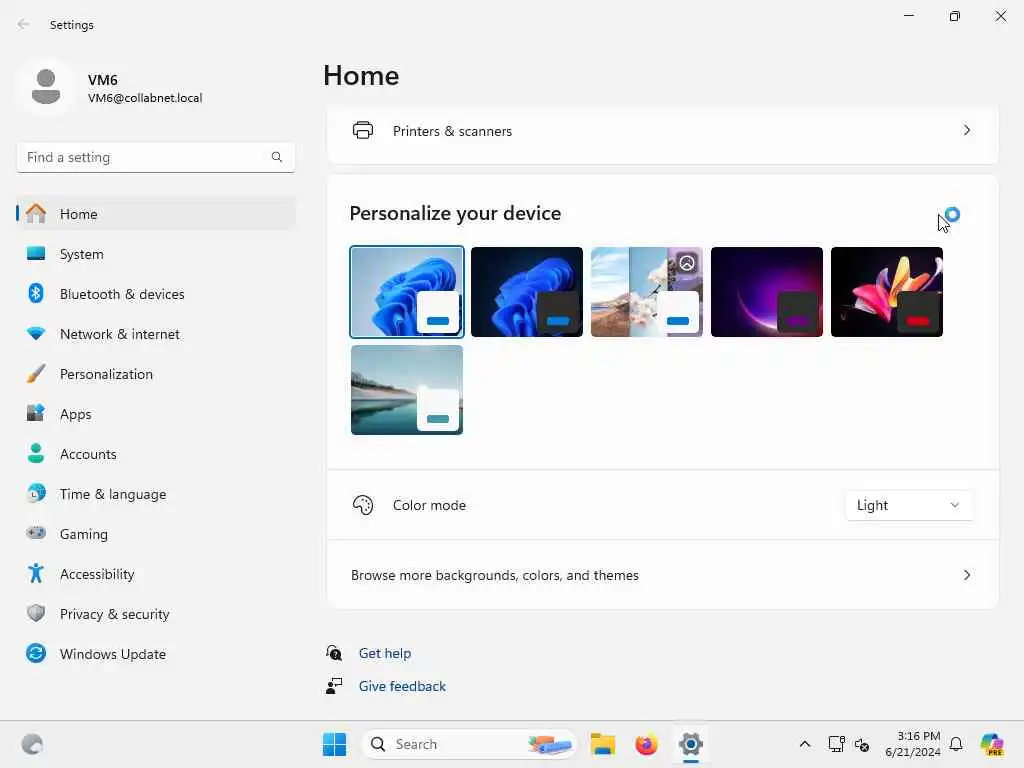
Task: Open Gaming settings category
Action: 156,533
